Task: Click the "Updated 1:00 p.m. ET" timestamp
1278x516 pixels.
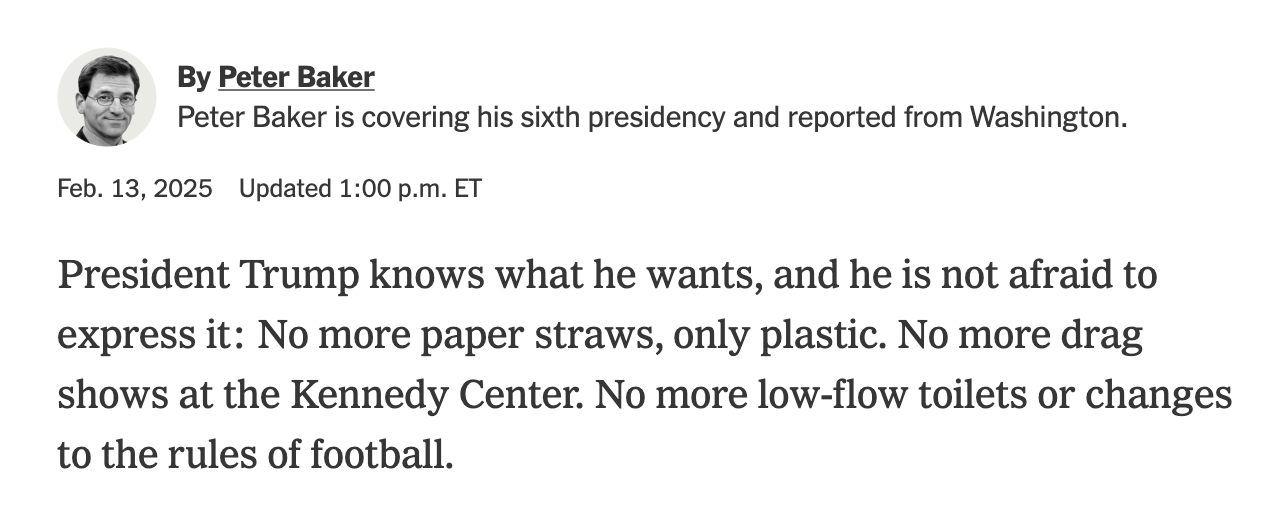Action: click(x=360, y=188)
